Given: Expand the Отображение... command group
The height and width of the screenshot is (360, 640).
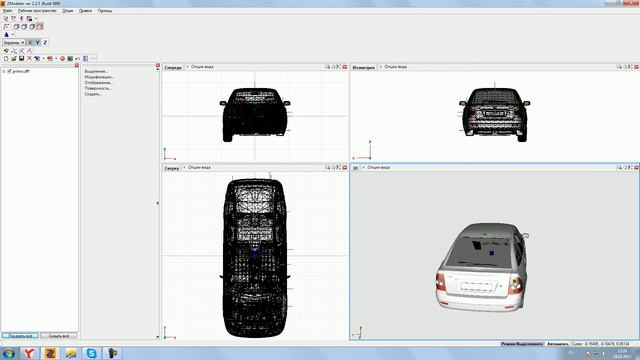Looking at the screenshot, I should (98, 82).
